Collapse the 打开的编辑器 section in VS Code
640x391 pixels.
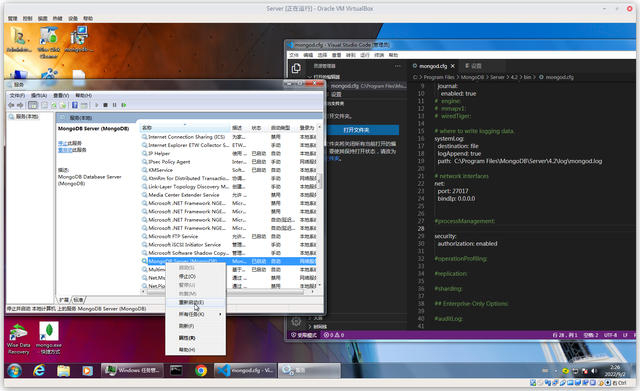(327, 77)
